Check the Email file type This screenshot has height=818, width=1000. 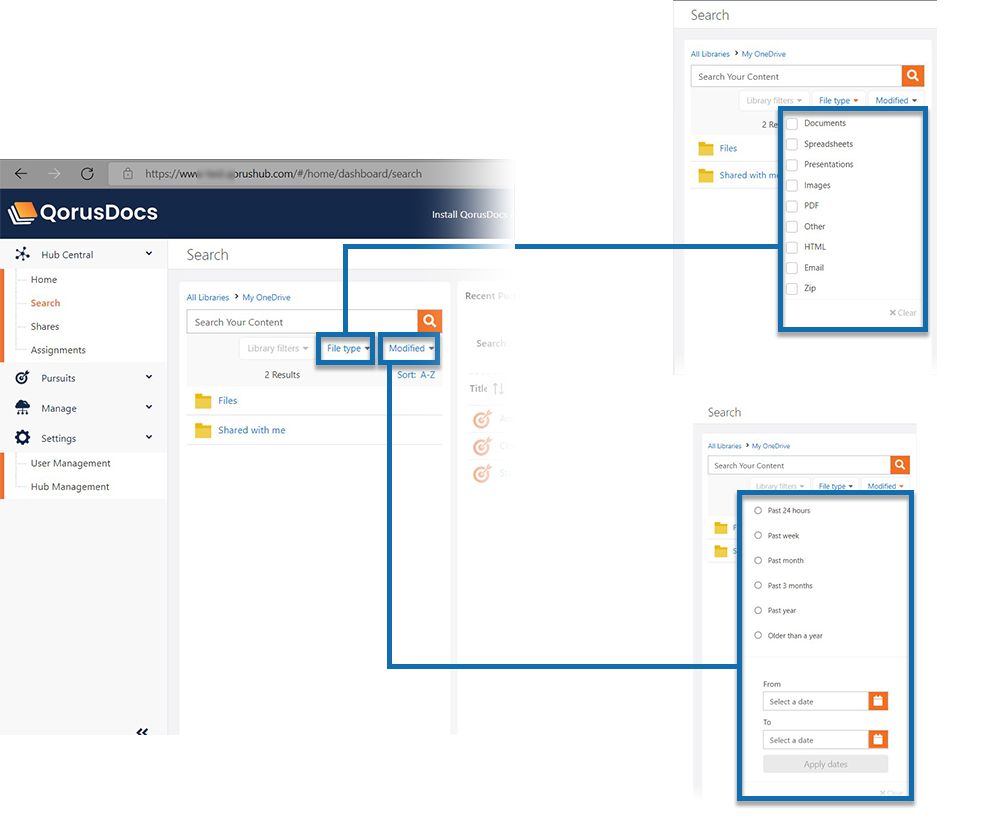(791, 268)
